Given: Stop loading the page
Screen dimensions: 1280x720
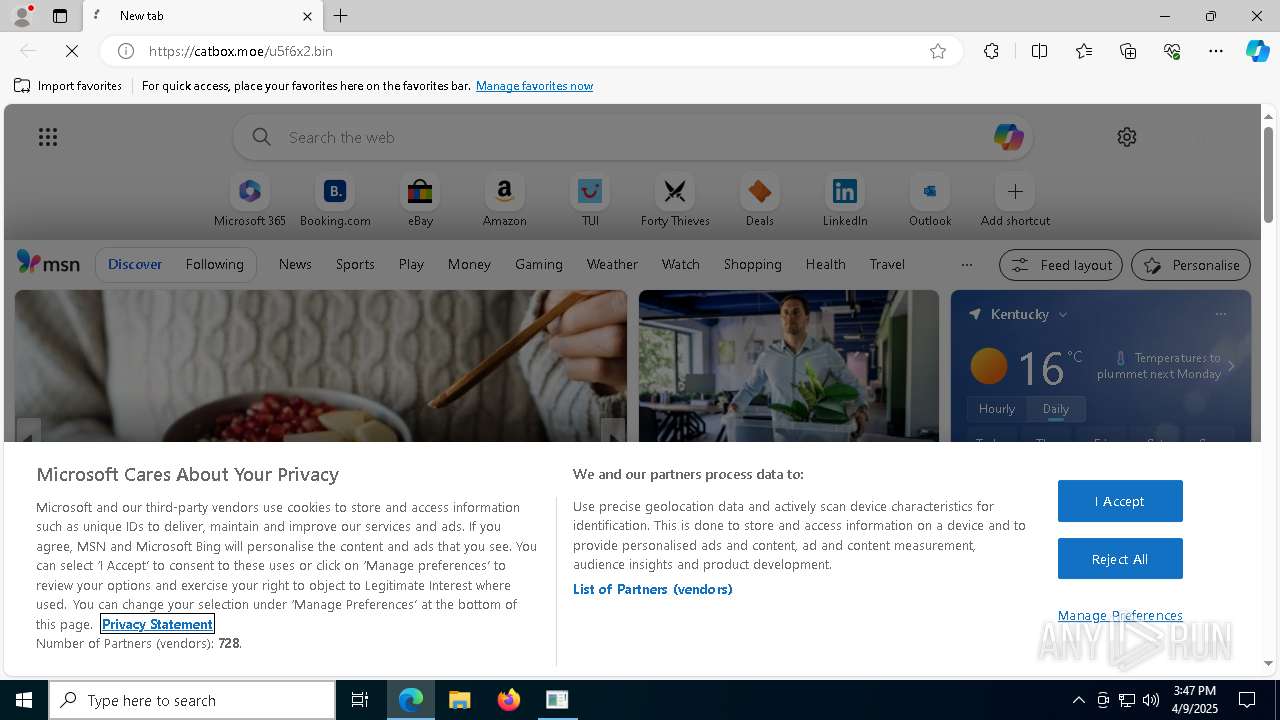Looking at the screenshot, I should pyautogui.click(x=72, y=51).
